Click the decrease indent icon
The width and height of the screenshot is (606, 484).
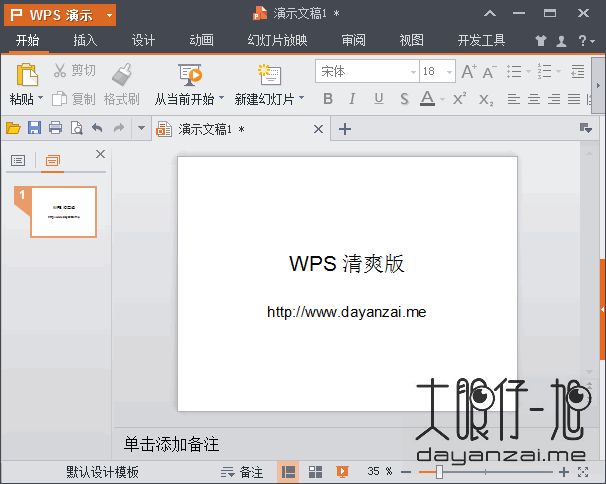pos(578,72)
